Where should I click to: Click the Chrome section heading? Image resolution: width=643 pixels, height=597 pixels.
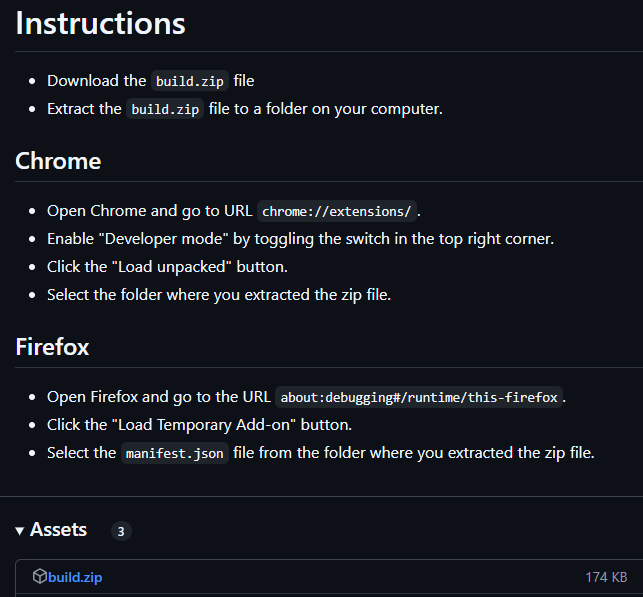pos(58,161)
